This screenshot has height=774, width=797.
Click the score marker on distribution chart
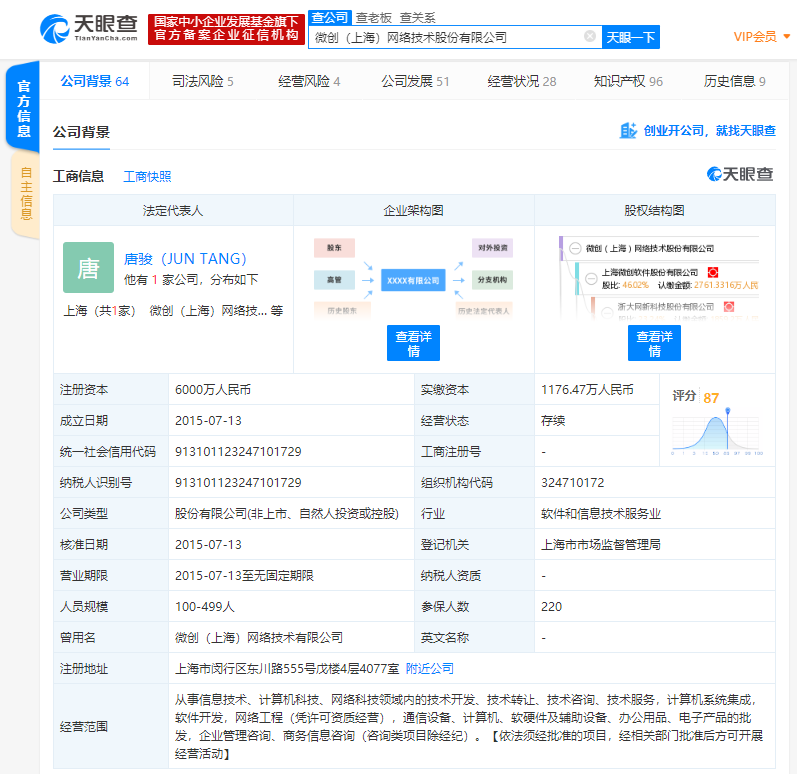tap(728, 411)
